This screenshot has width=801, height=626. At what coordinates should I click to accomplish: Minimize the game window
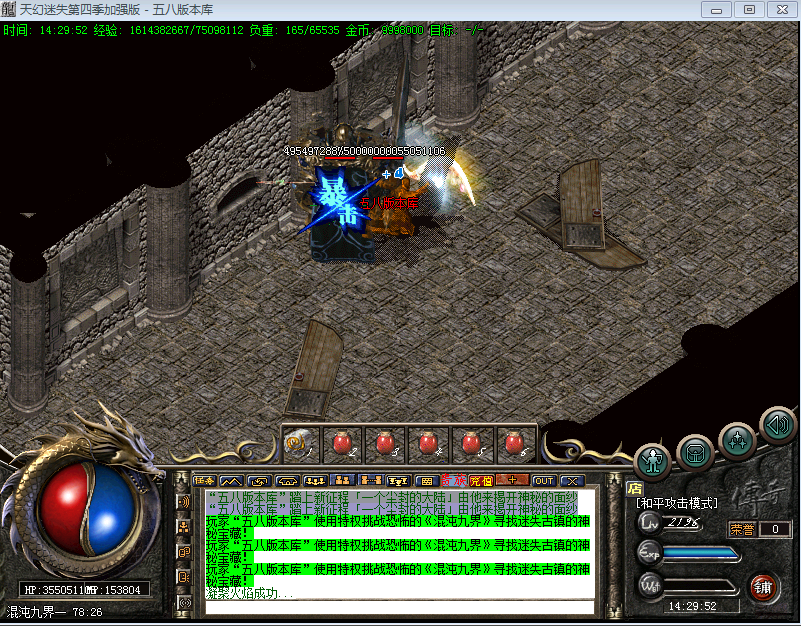tap(716, 9)
